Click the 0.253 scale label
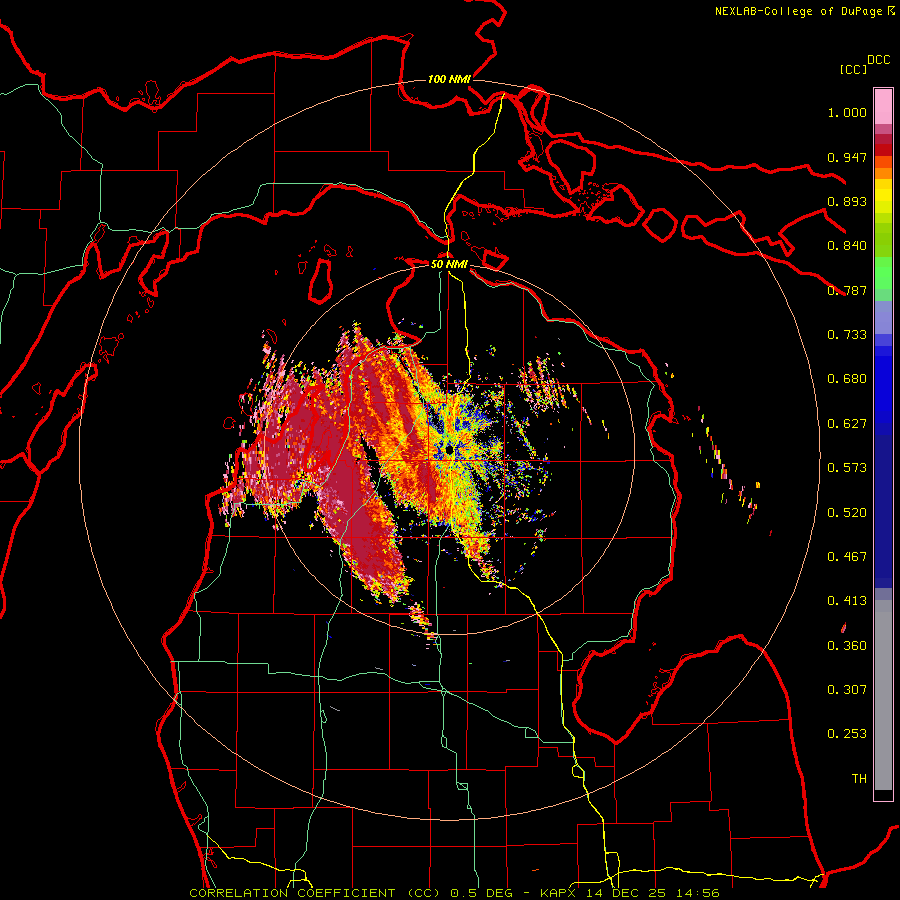This screenshot has height=900, width=900. point(847,734)
